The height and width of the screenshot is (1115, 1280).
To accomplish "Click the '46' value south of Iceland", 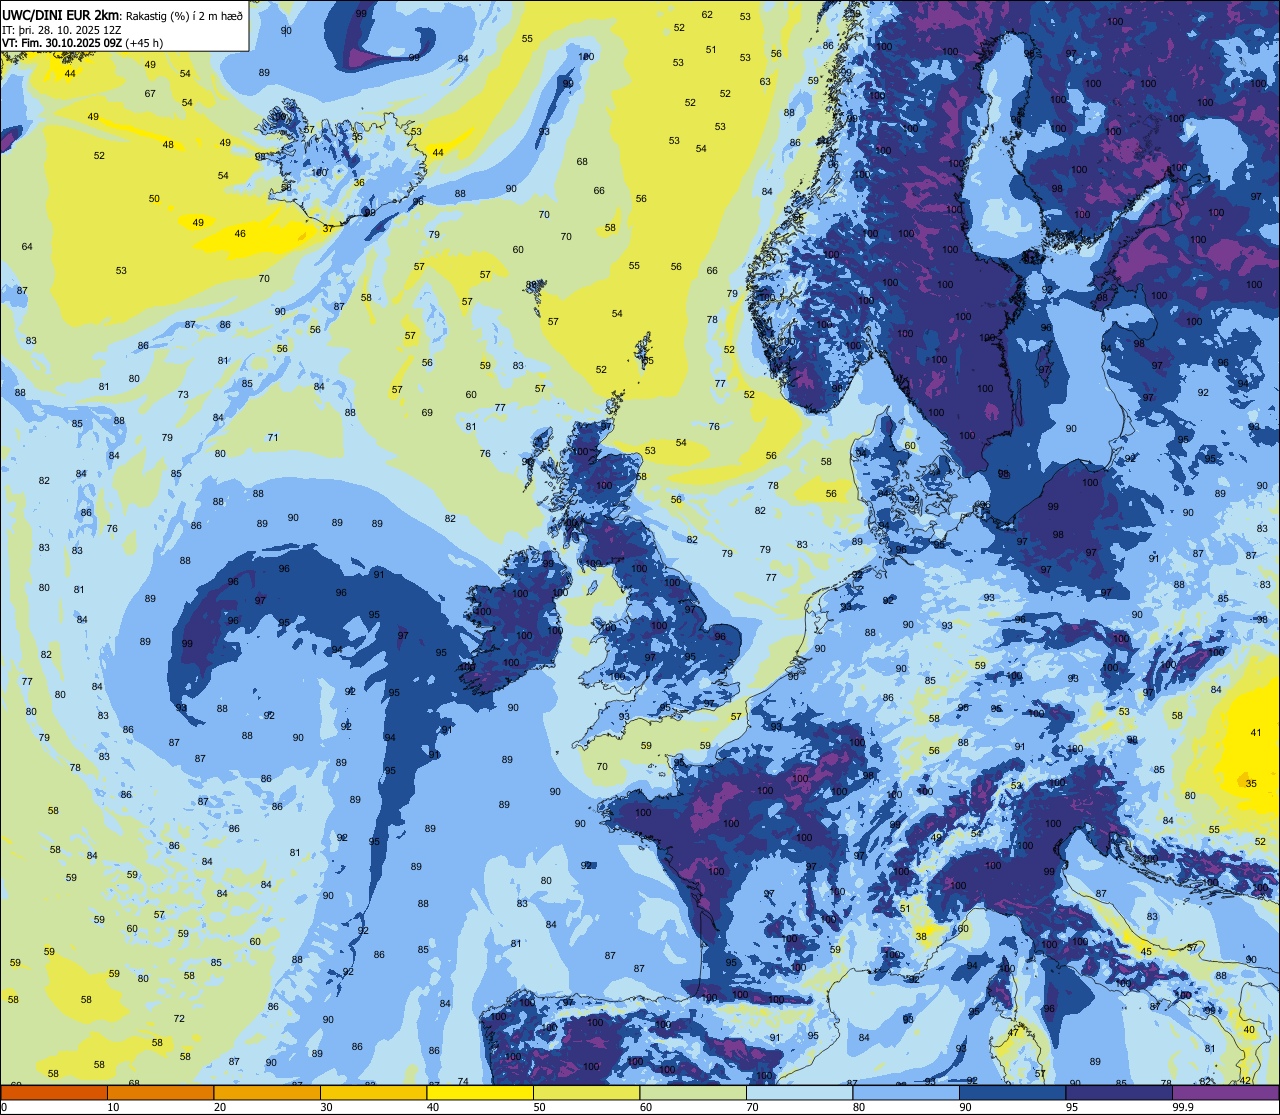I will (x=240, y=233).
